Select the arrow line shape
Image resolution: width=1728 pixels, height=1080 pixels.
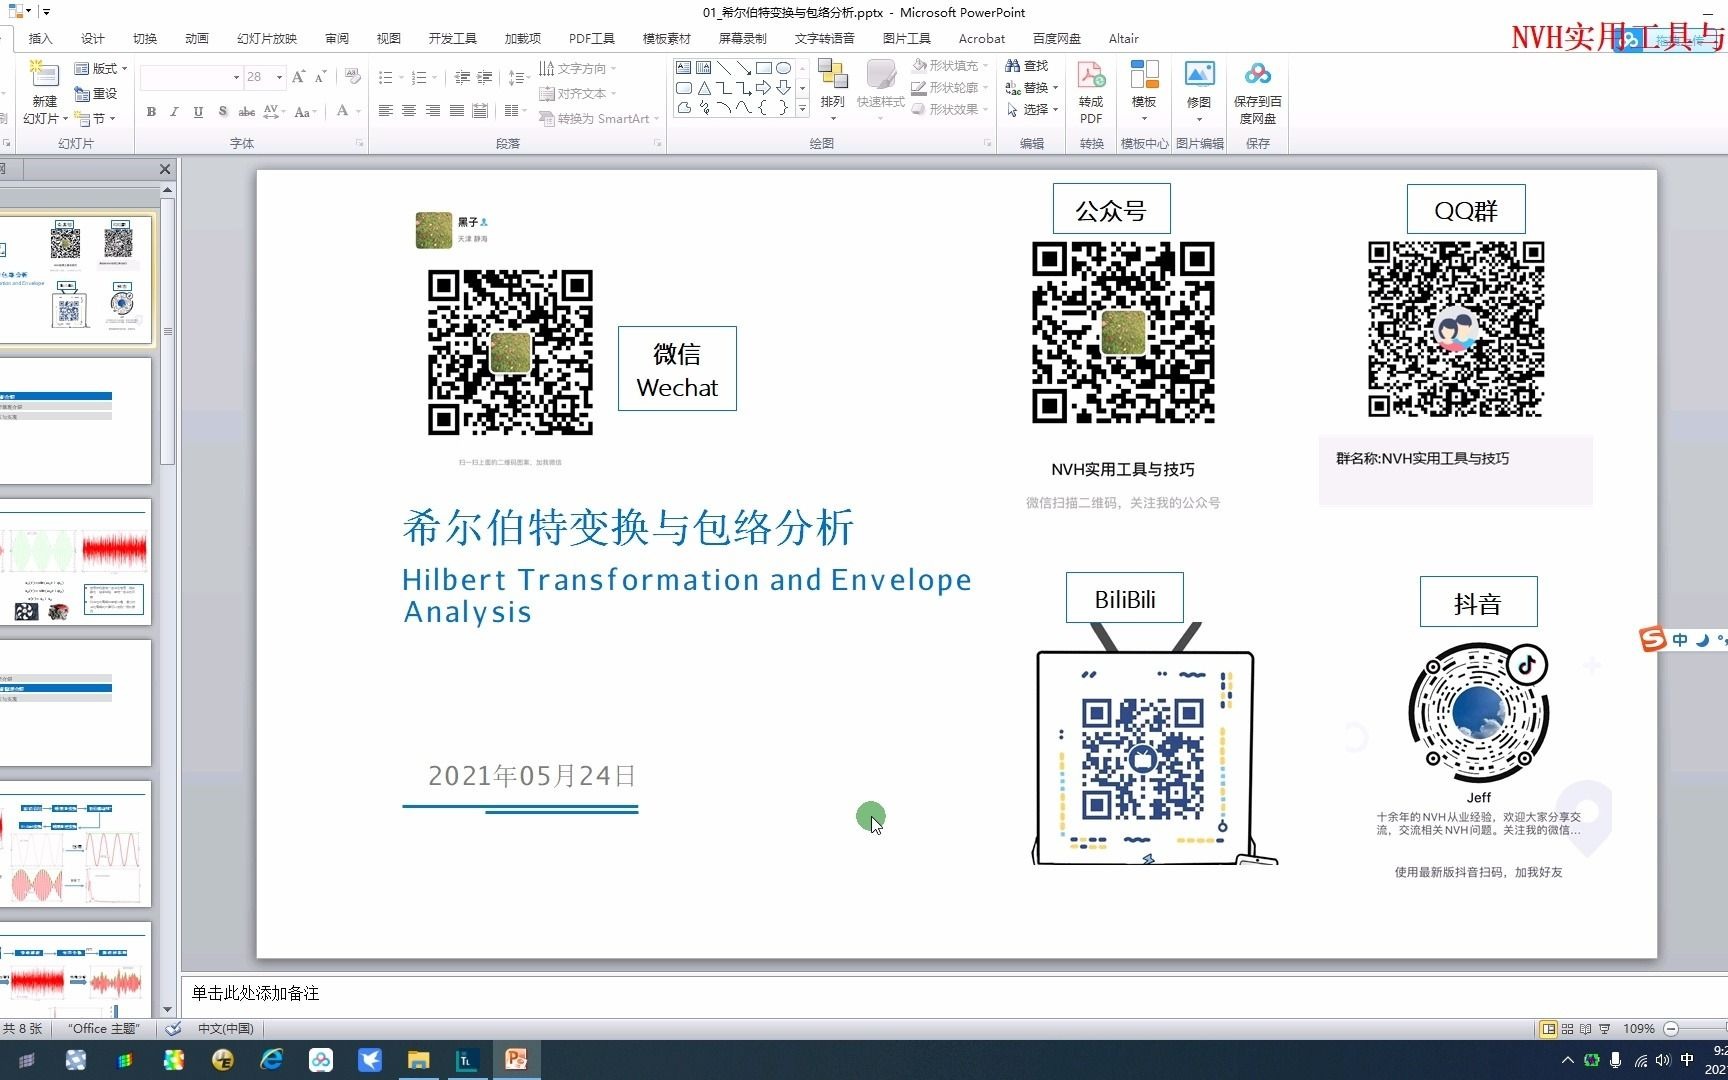(x=743, y=68)
